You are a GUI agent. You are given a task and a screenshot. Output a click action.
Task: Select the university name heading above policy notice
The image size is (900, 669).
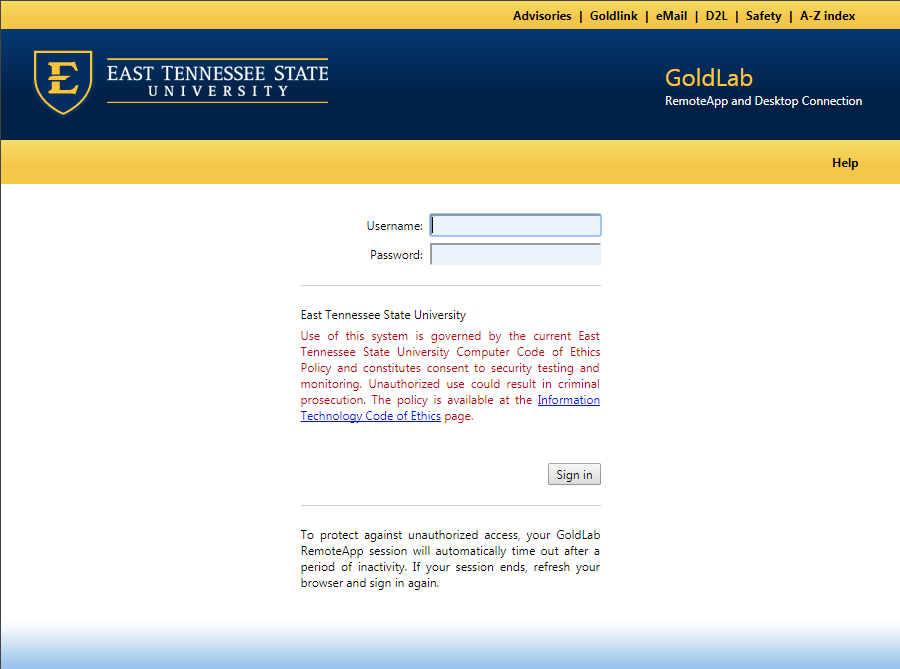pos(383,315)
